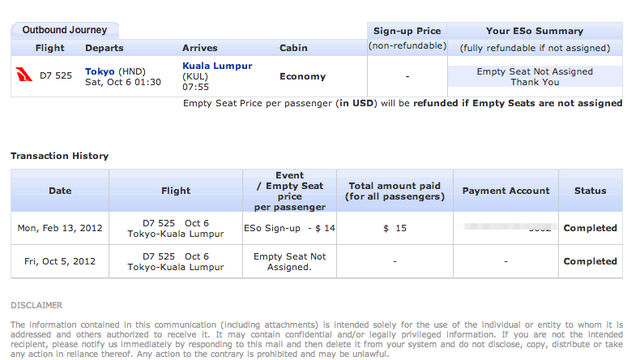This screenshot has width=640, height=360.
Task: Follow the Tokyo departure link
Action: [100, 71]
